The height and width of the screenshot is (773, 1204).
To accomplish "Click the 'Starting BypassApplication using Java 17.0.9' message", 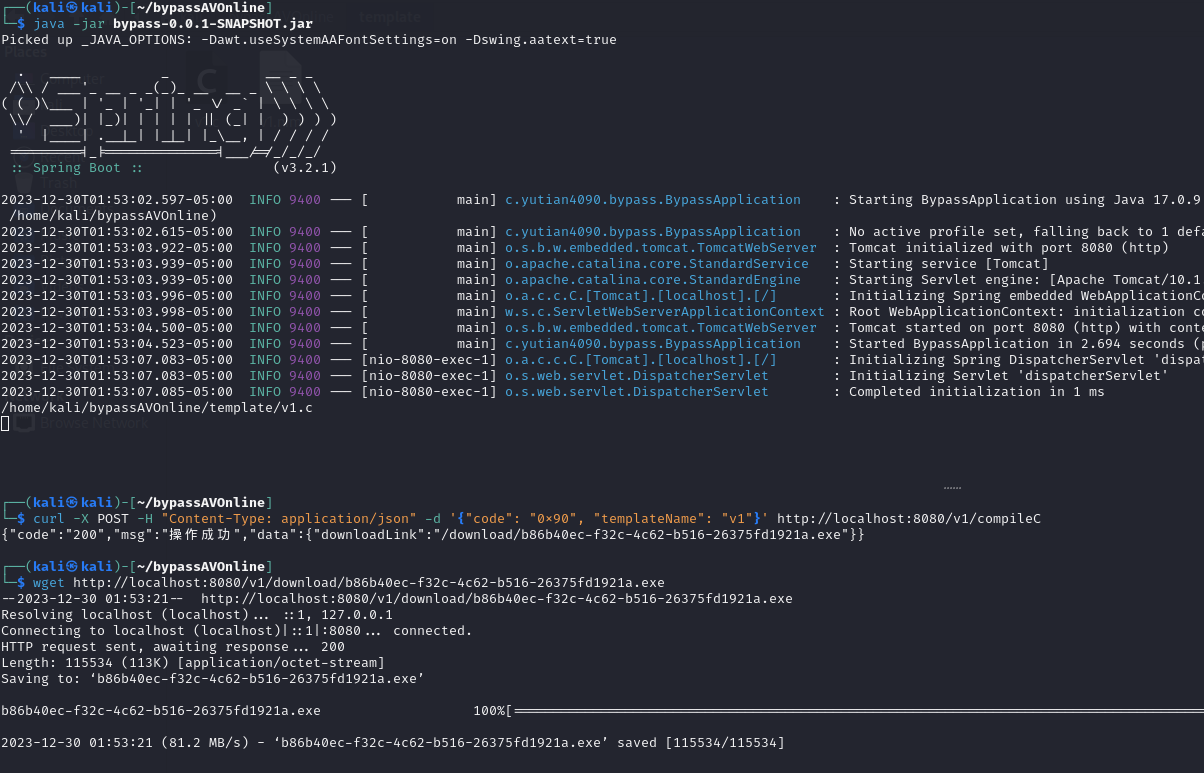I will (x=1026, y=200).
